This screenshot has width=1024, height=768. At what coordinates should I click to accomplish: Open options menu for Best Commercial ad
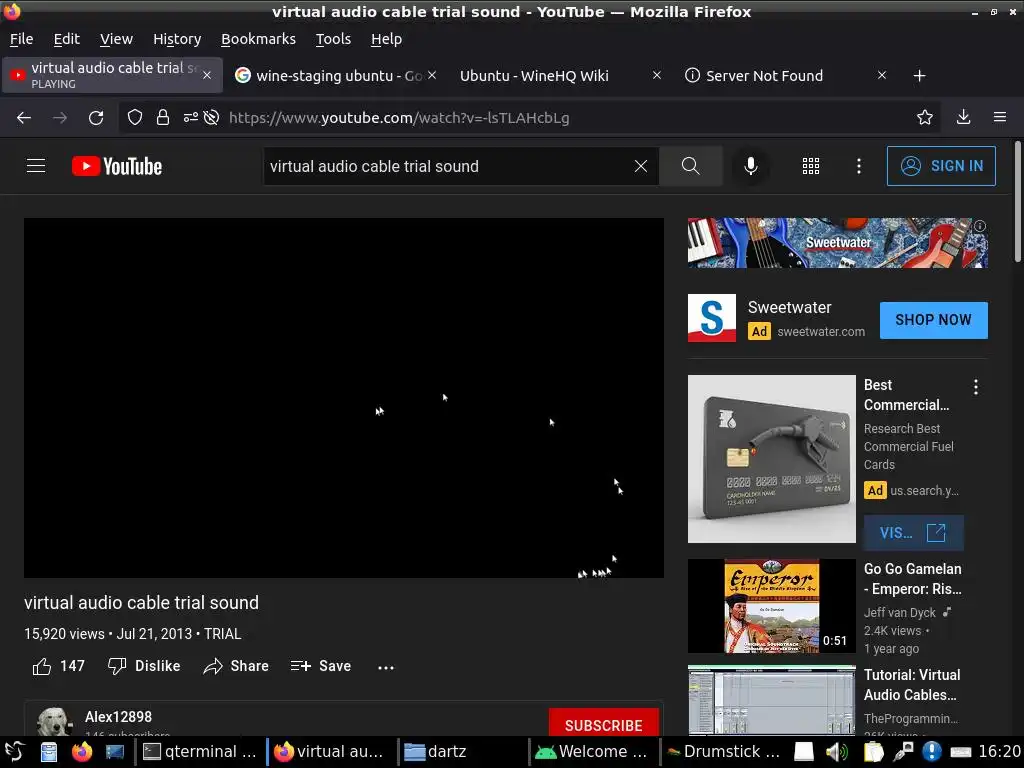coord(976,387)
